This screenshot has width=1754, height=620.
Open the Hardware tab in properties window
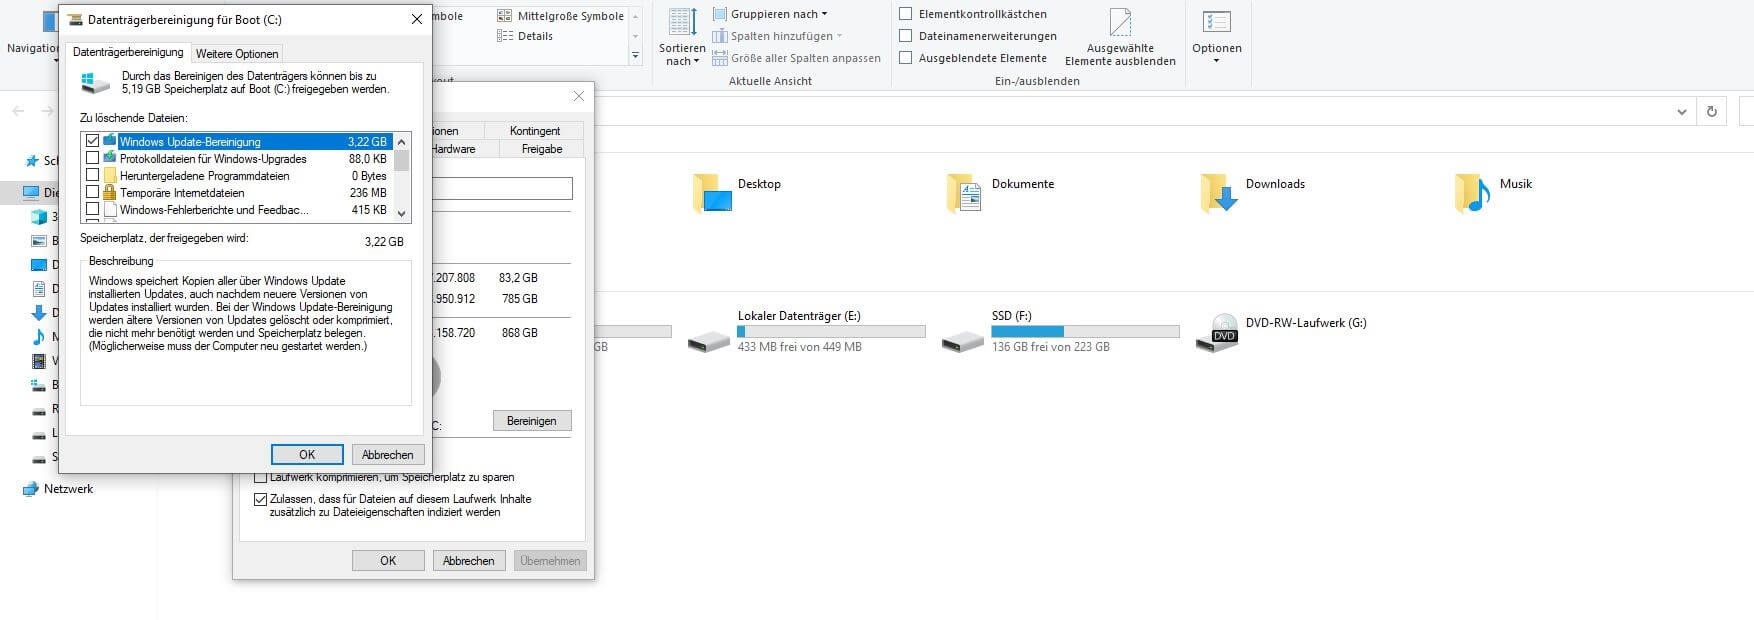[x=455, y=149]
